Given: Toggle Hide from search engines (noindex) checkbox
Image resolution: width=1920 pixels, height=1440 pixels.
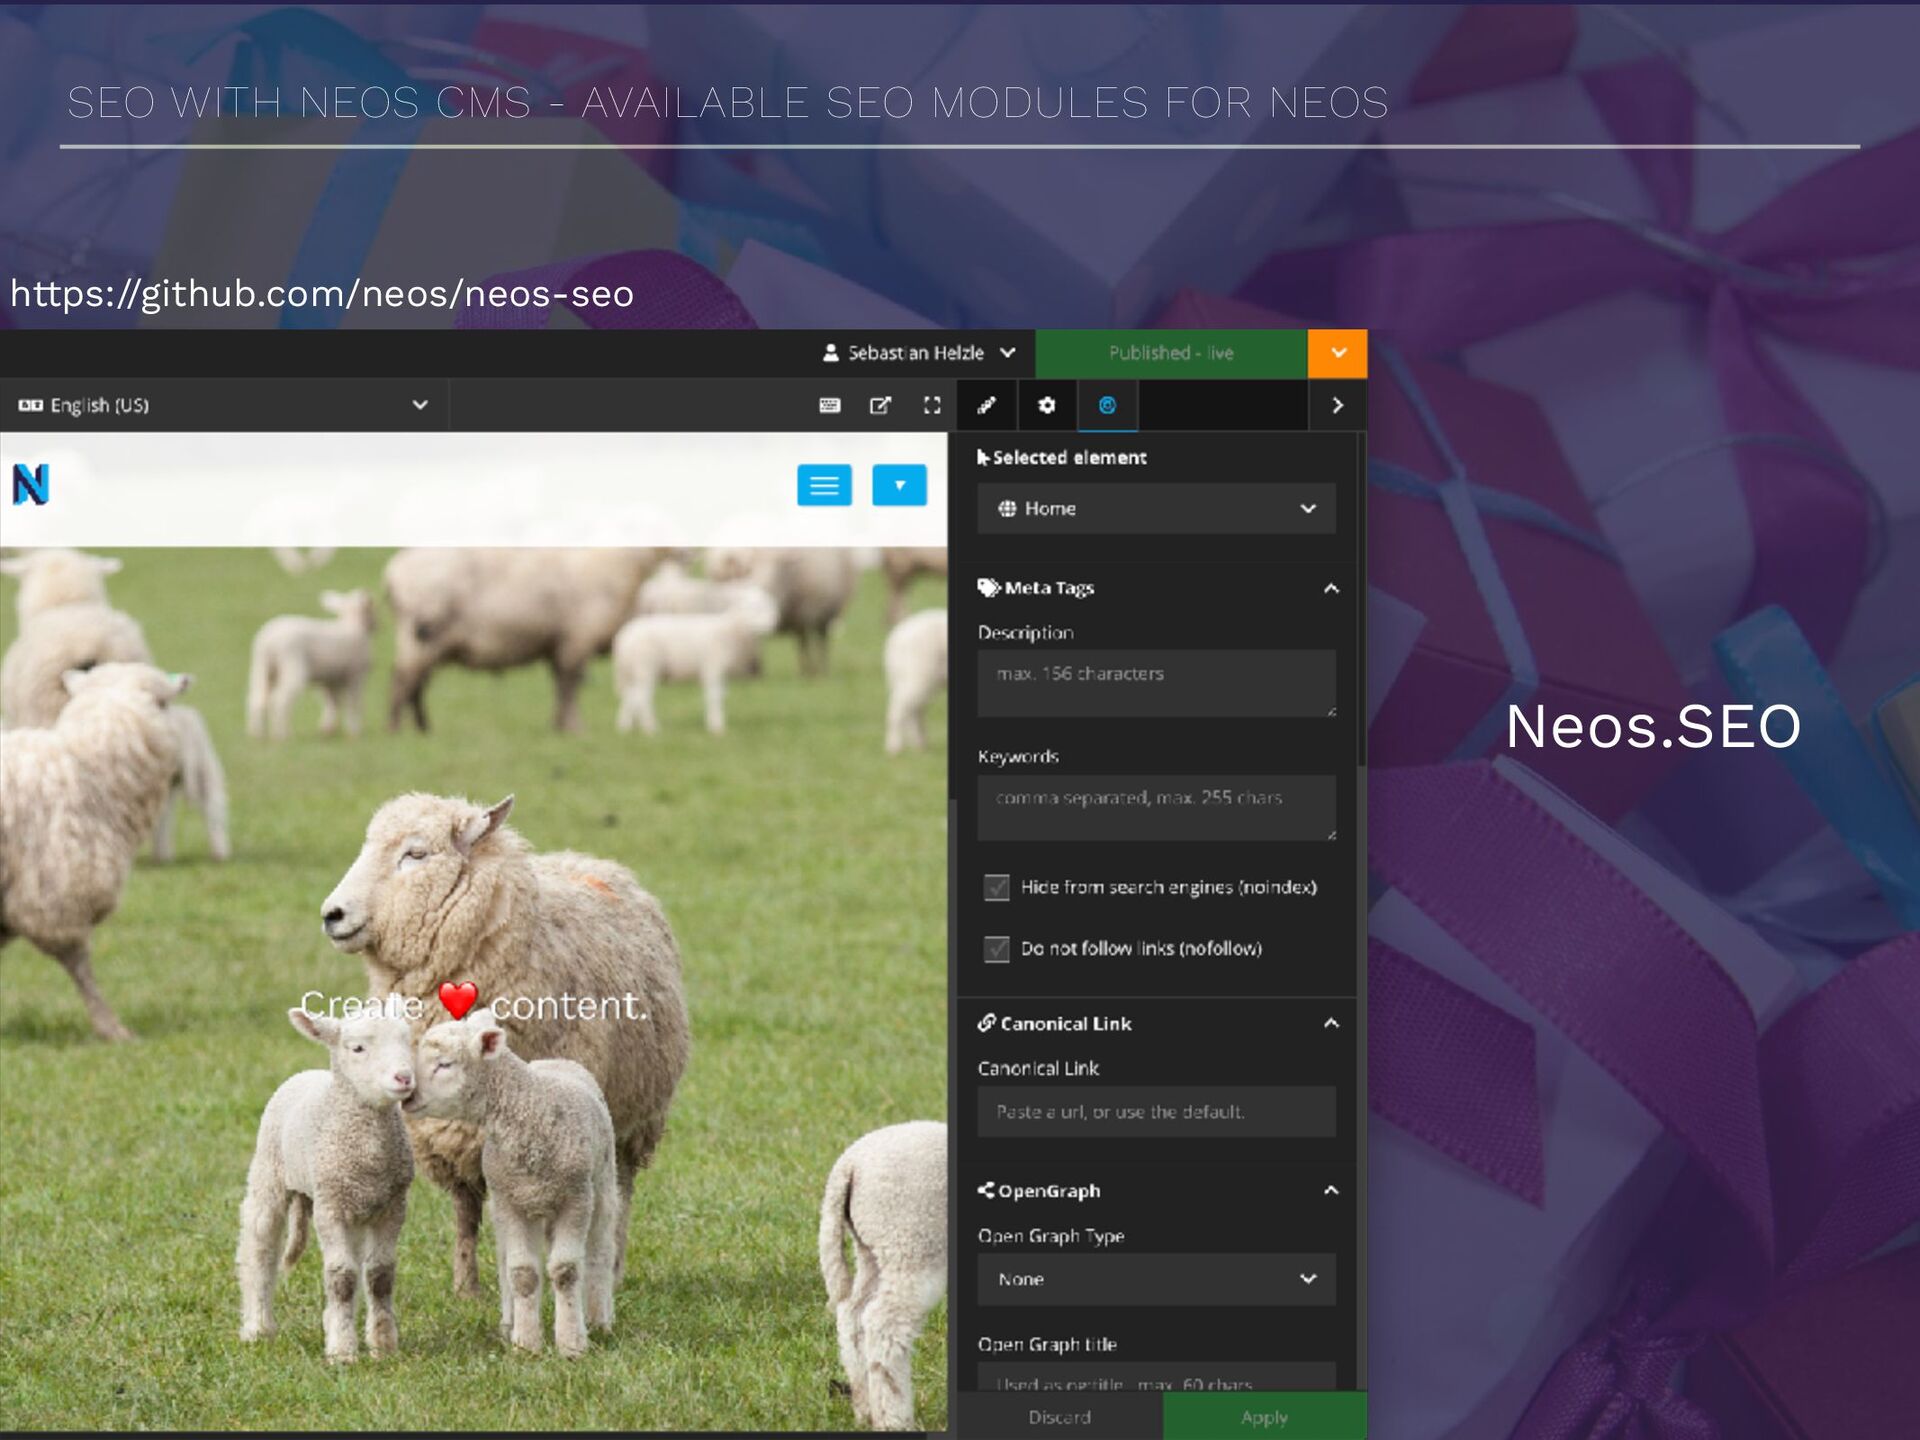Looking at the screenshot, I should click(x=996, y=887).
